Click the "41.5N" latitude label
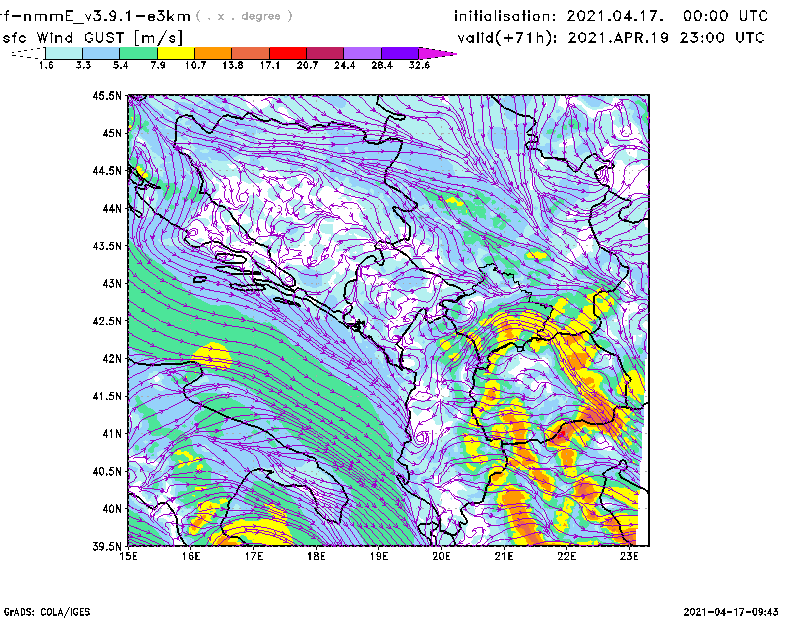 coord(107,396)
